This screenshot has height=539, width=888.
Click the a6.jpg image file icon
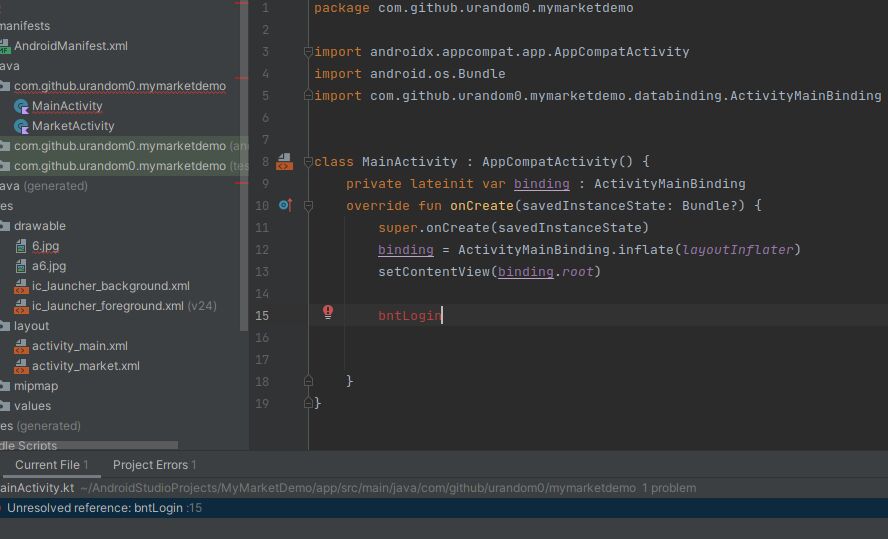21,266
